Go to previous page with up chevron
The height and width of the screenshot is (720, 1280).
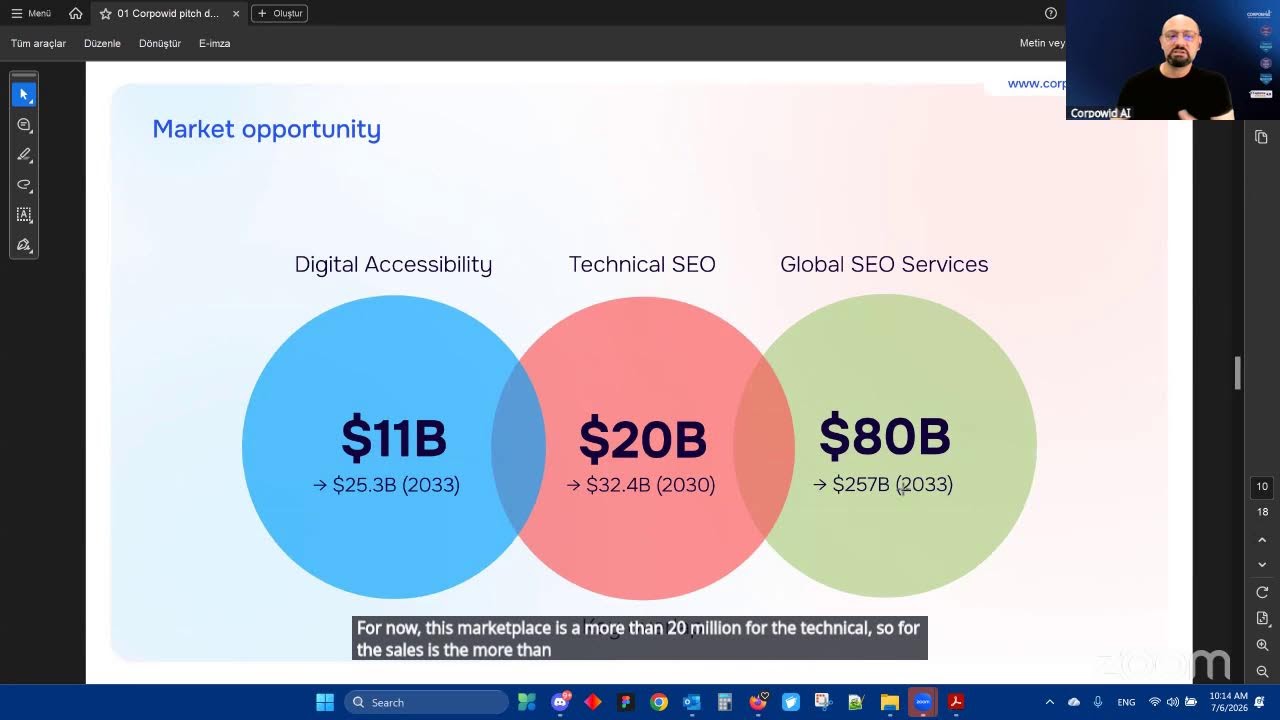coord(1262,540)
